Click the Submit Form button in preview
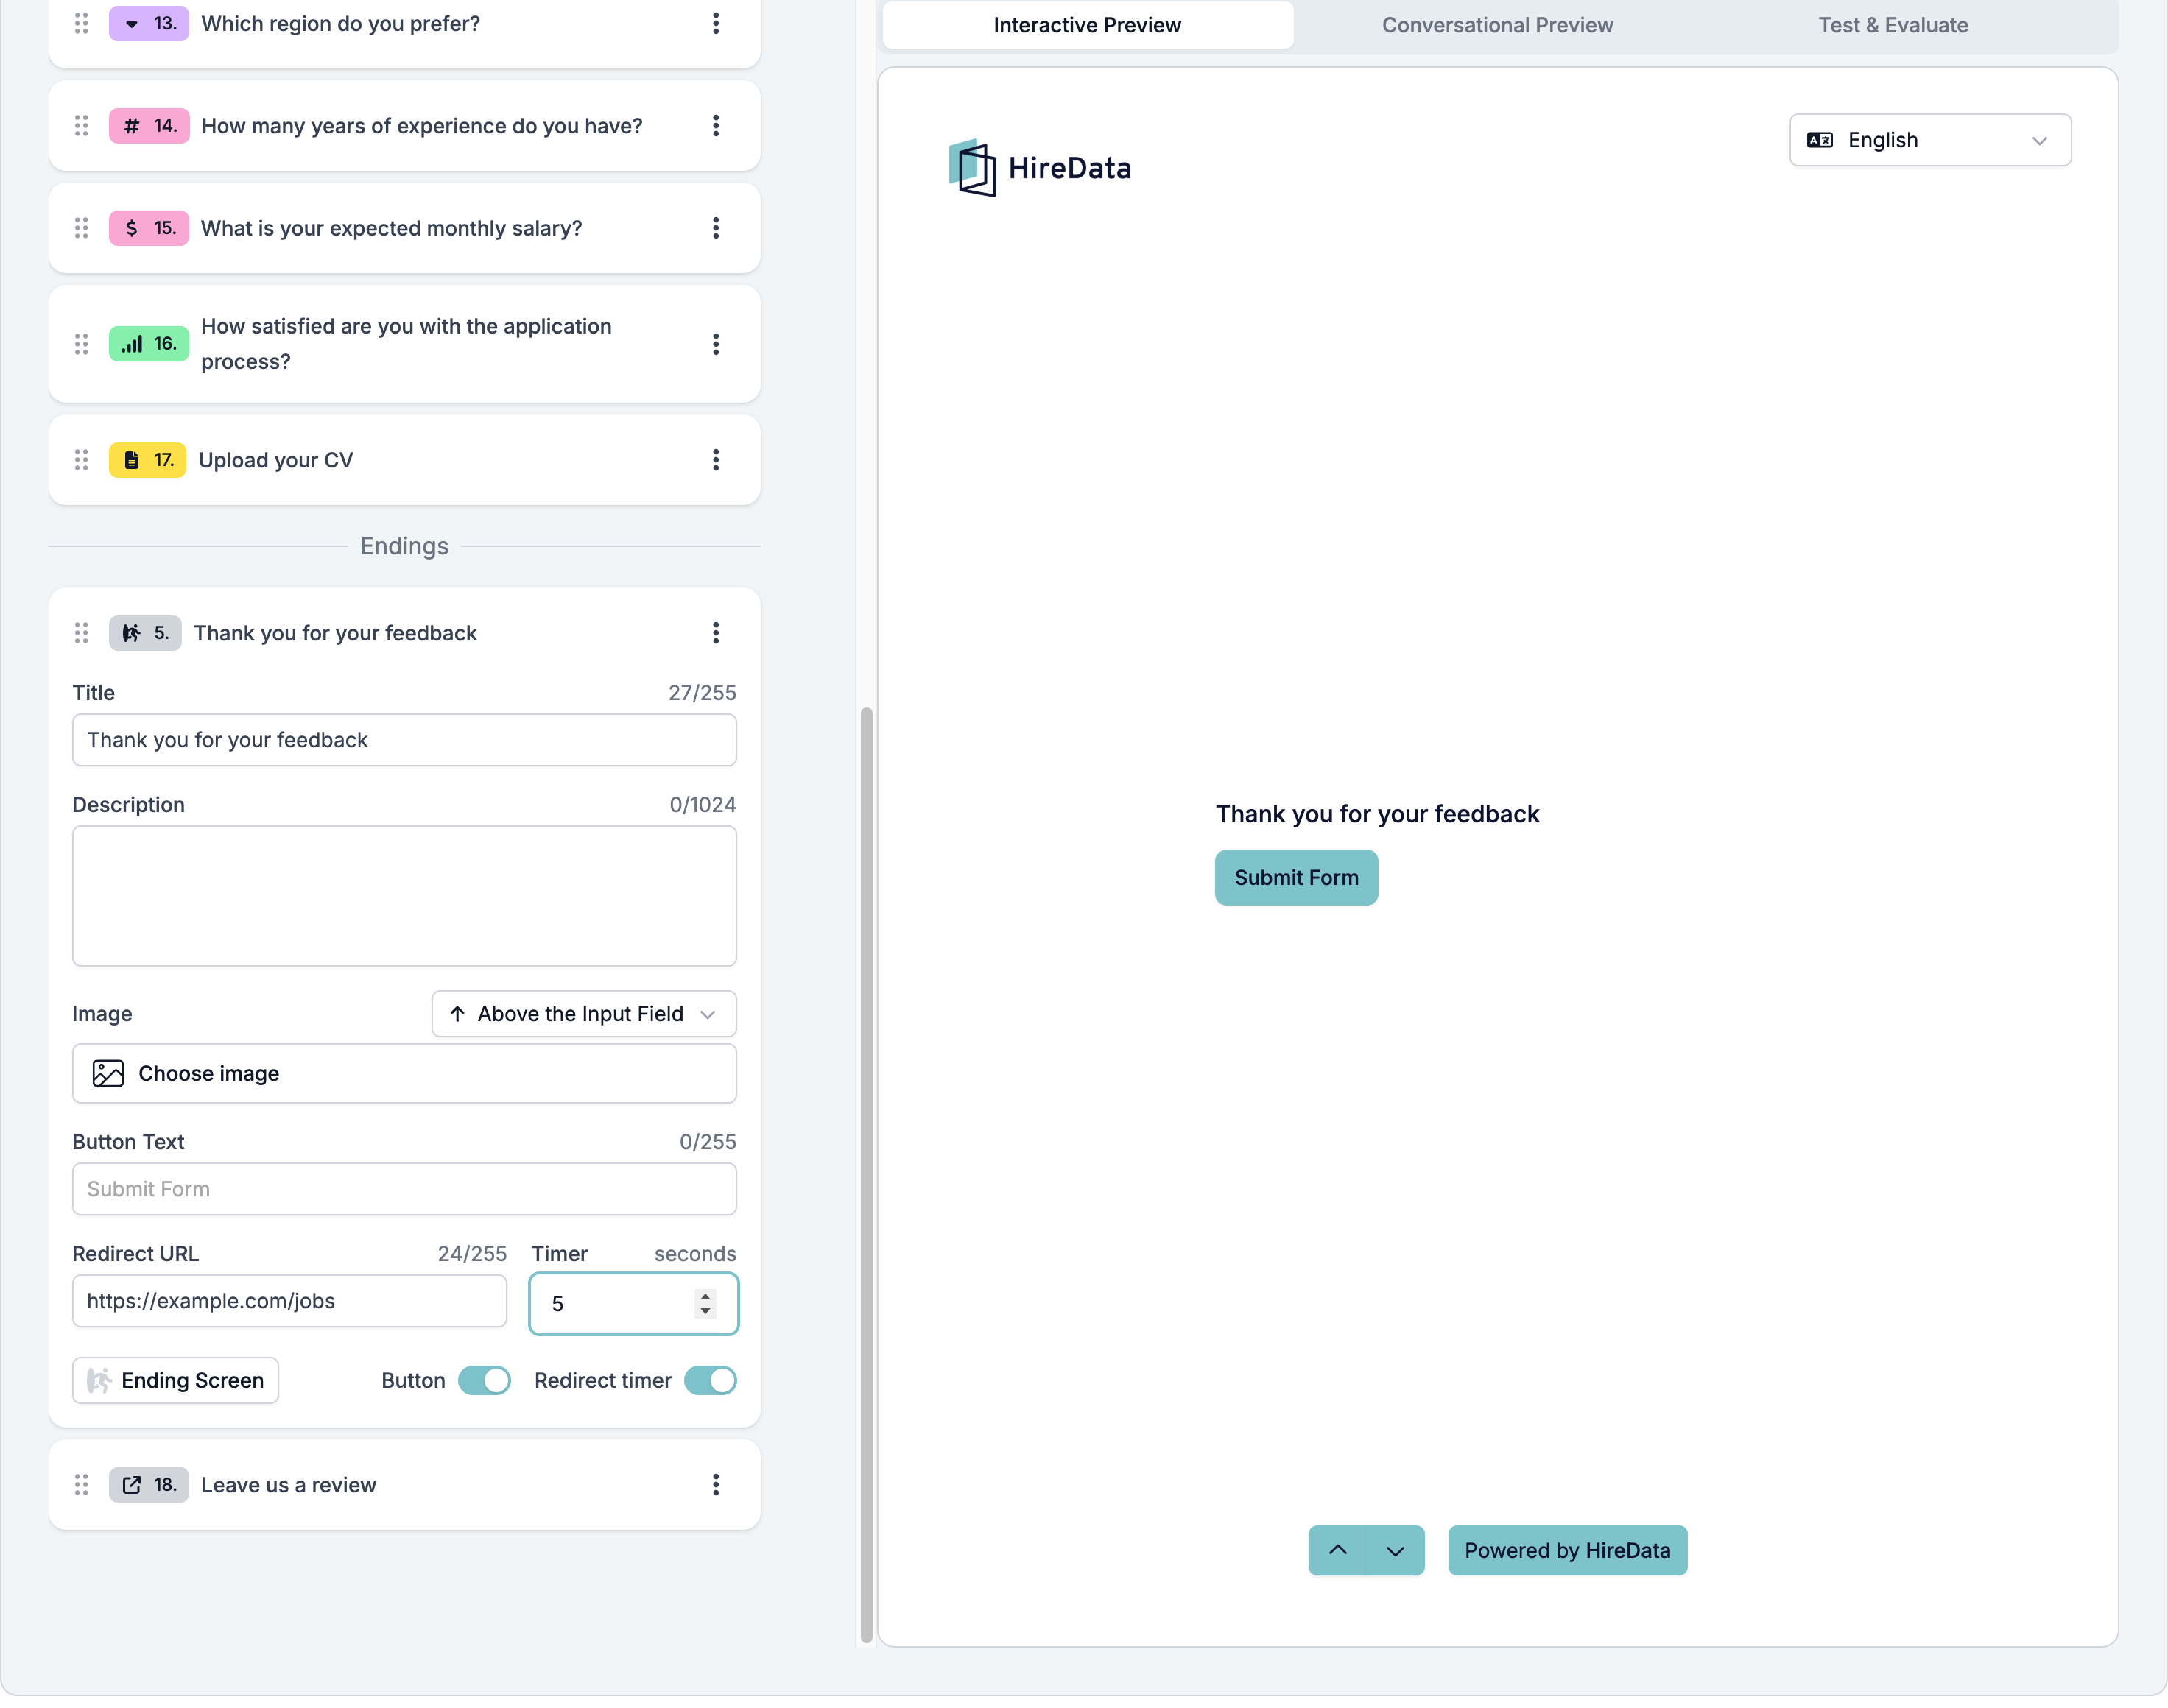2168x1708 pixels. (x=1296, y=878)
